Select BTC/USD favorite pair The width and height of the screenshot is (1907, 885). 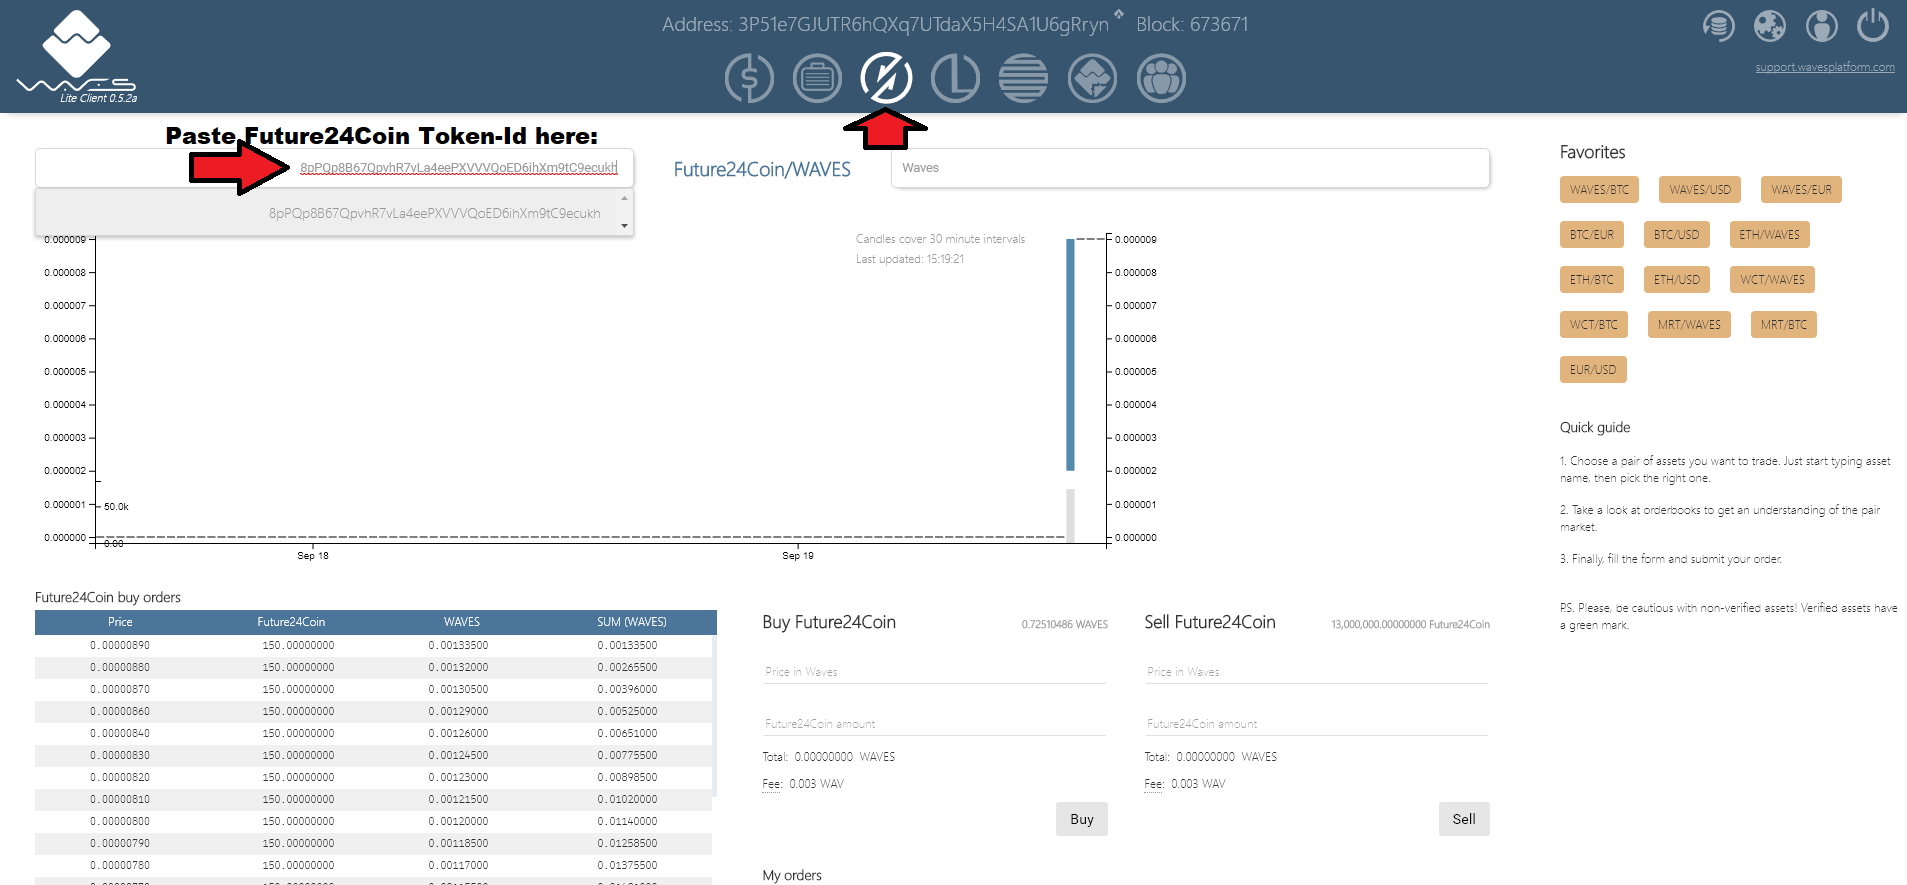[1676, 235]
